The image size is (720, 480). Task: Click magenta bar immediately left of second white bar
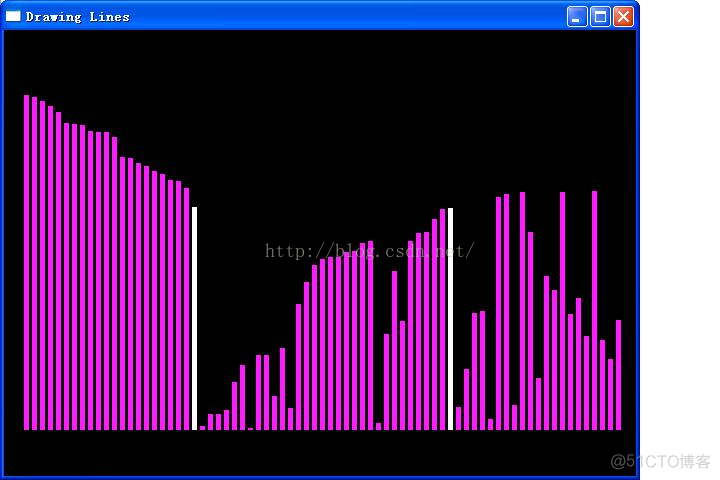(x=442, y=319)
